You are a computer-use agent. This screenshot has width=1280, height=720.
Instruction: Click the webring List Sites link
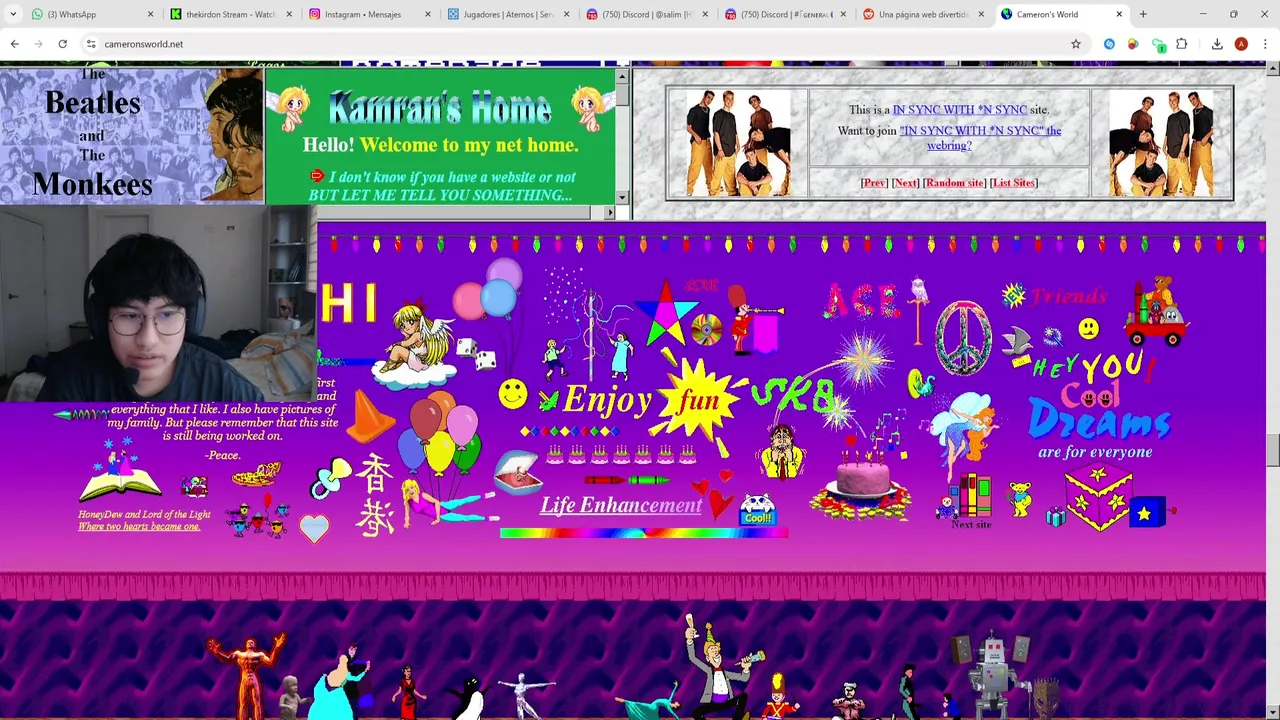pos(1014,183)
